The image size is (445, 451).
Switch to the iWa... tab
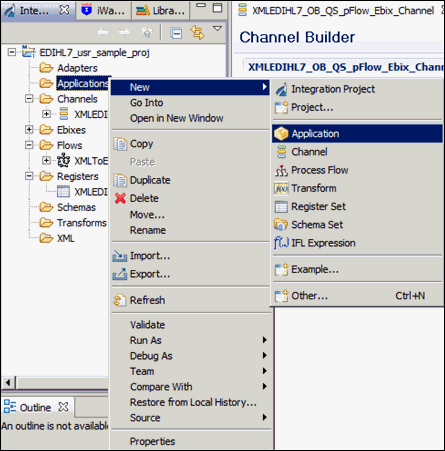[x=103, y=10]
